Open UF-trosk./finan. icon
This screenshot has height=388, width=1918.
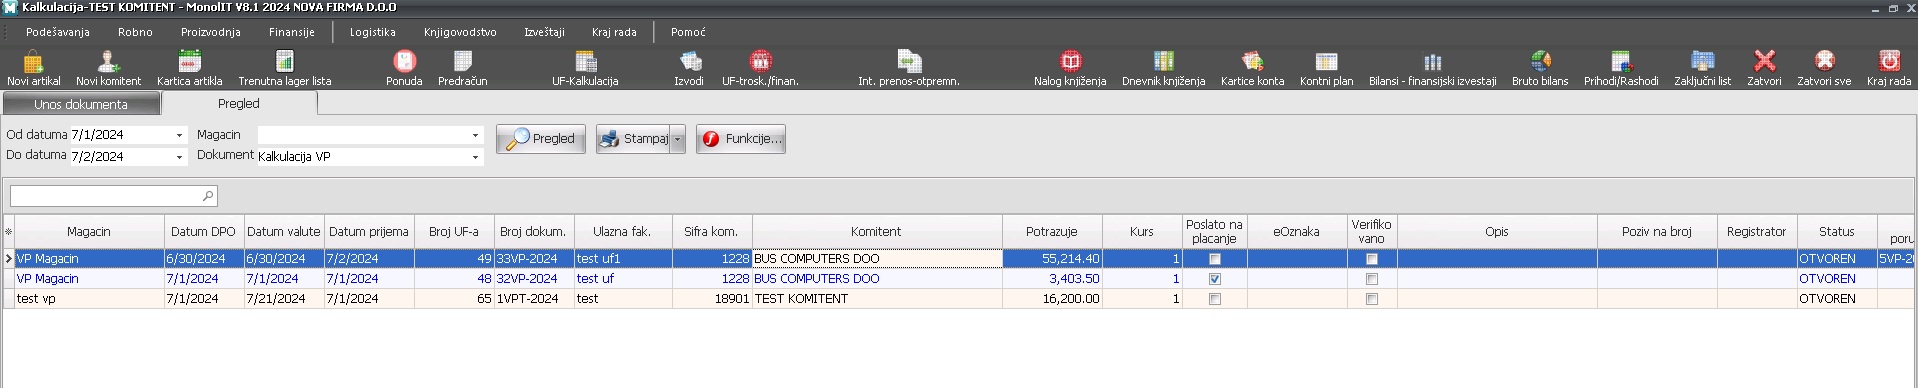pos(760,69)
